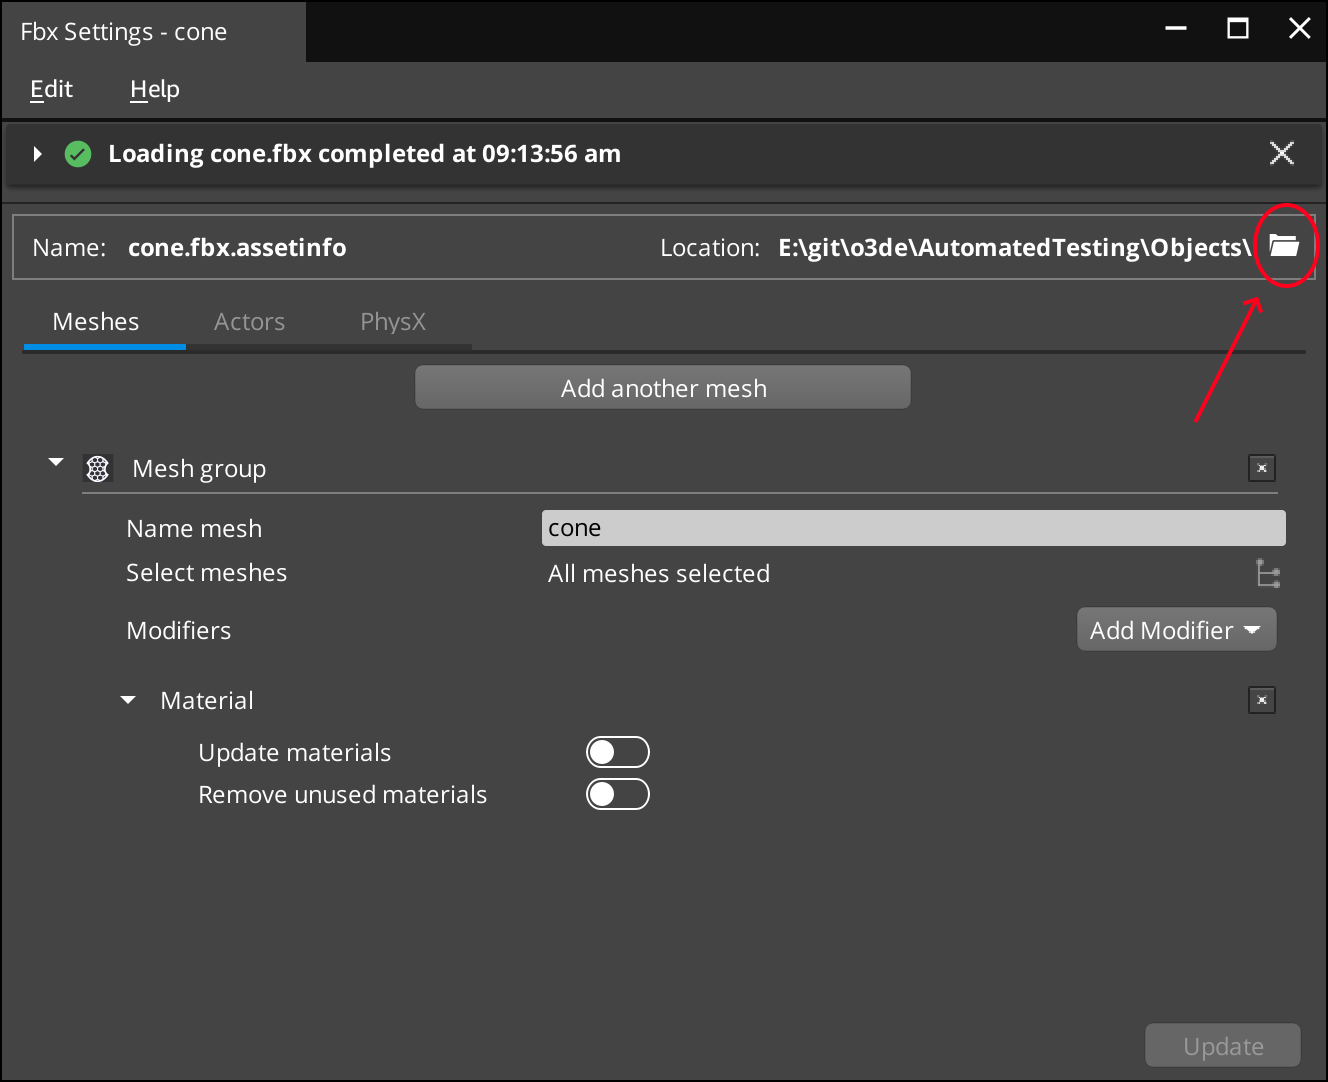Open the Add Modifier dropdown
Screen dimensions: 1328x1082
tap(1176, 630)
